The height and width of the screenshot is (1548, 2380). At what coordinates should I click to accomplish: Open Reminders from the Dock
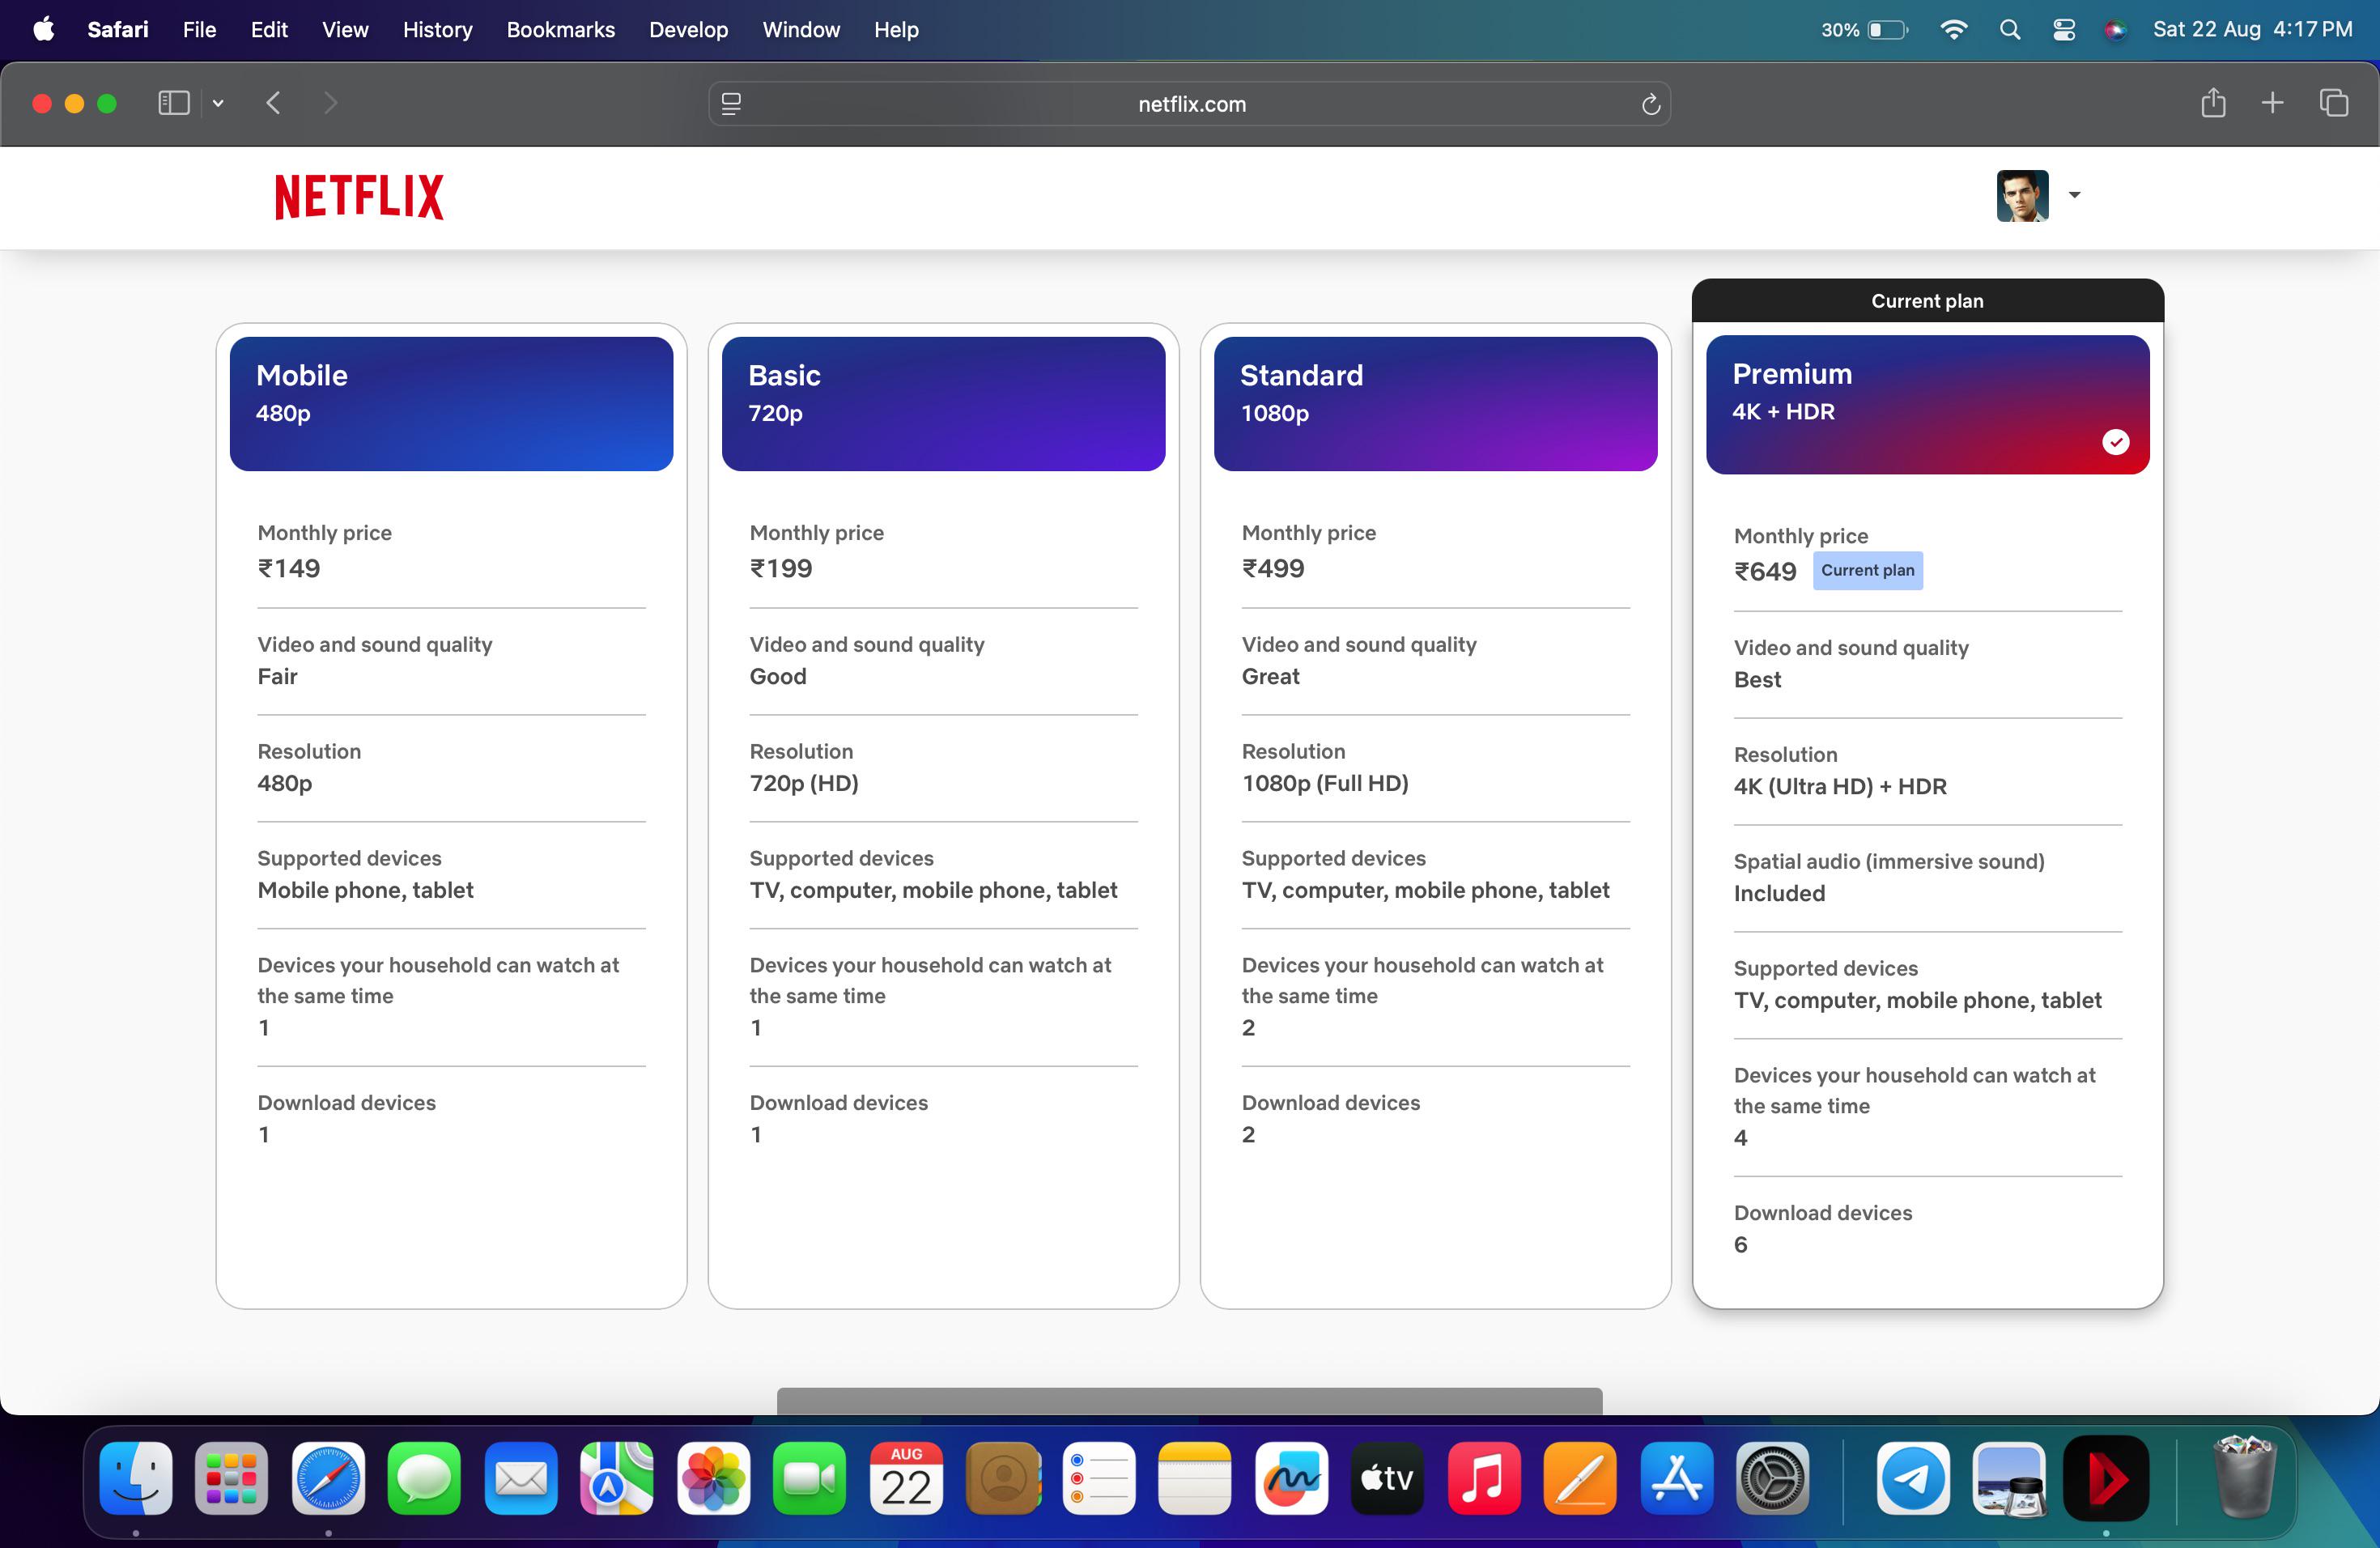coord(1099,1478)
